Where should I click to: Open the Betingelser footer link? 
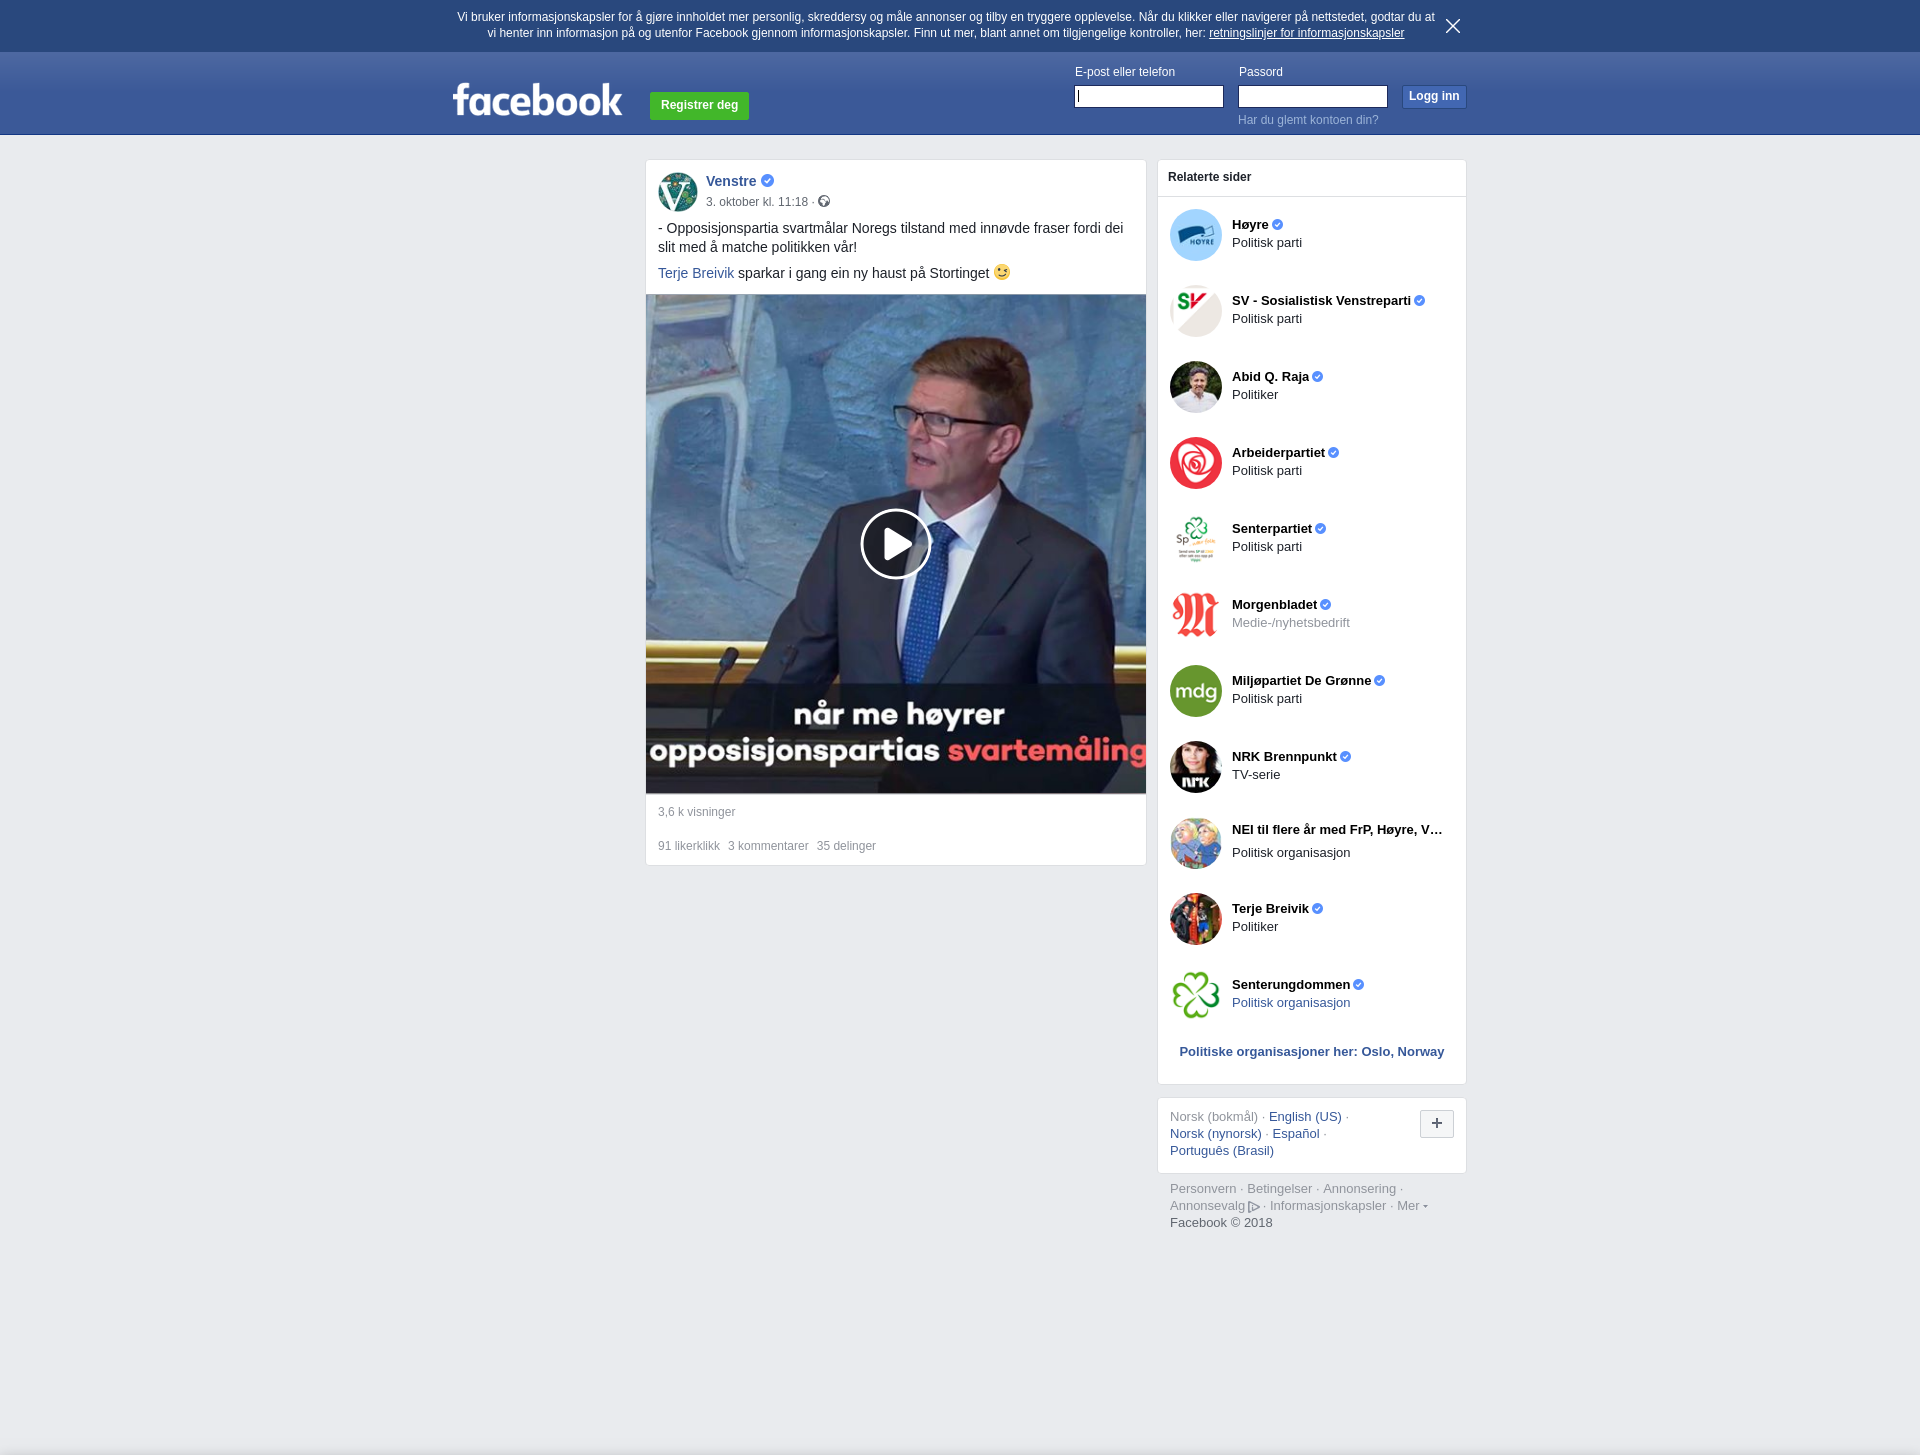(x=1279, y=1189)
